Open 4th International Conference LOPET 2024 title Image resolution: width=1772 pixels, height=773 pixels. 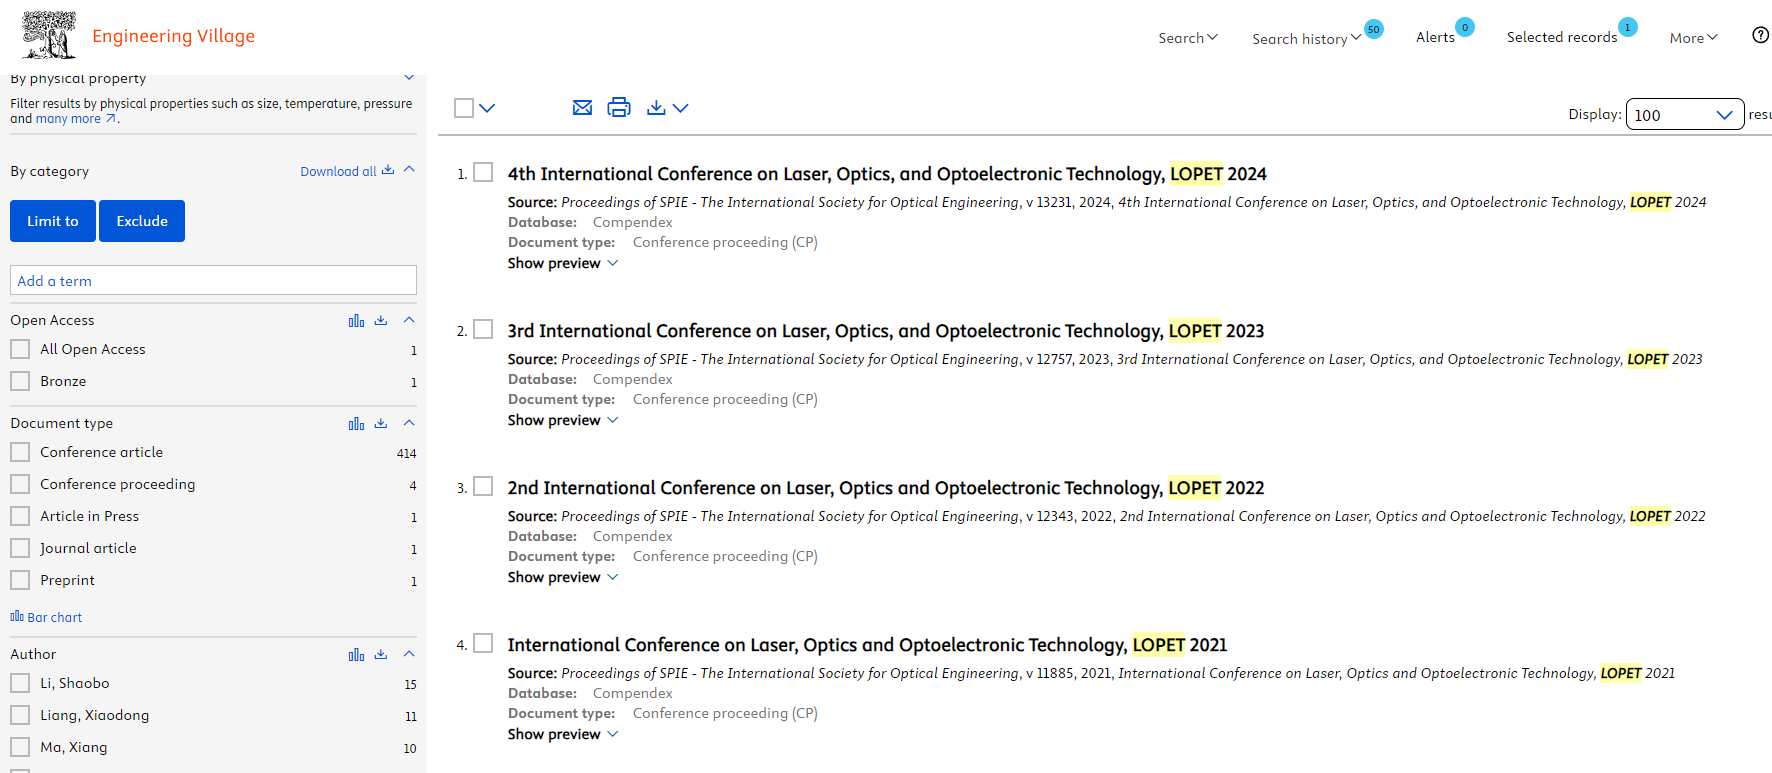coord(887,174)
